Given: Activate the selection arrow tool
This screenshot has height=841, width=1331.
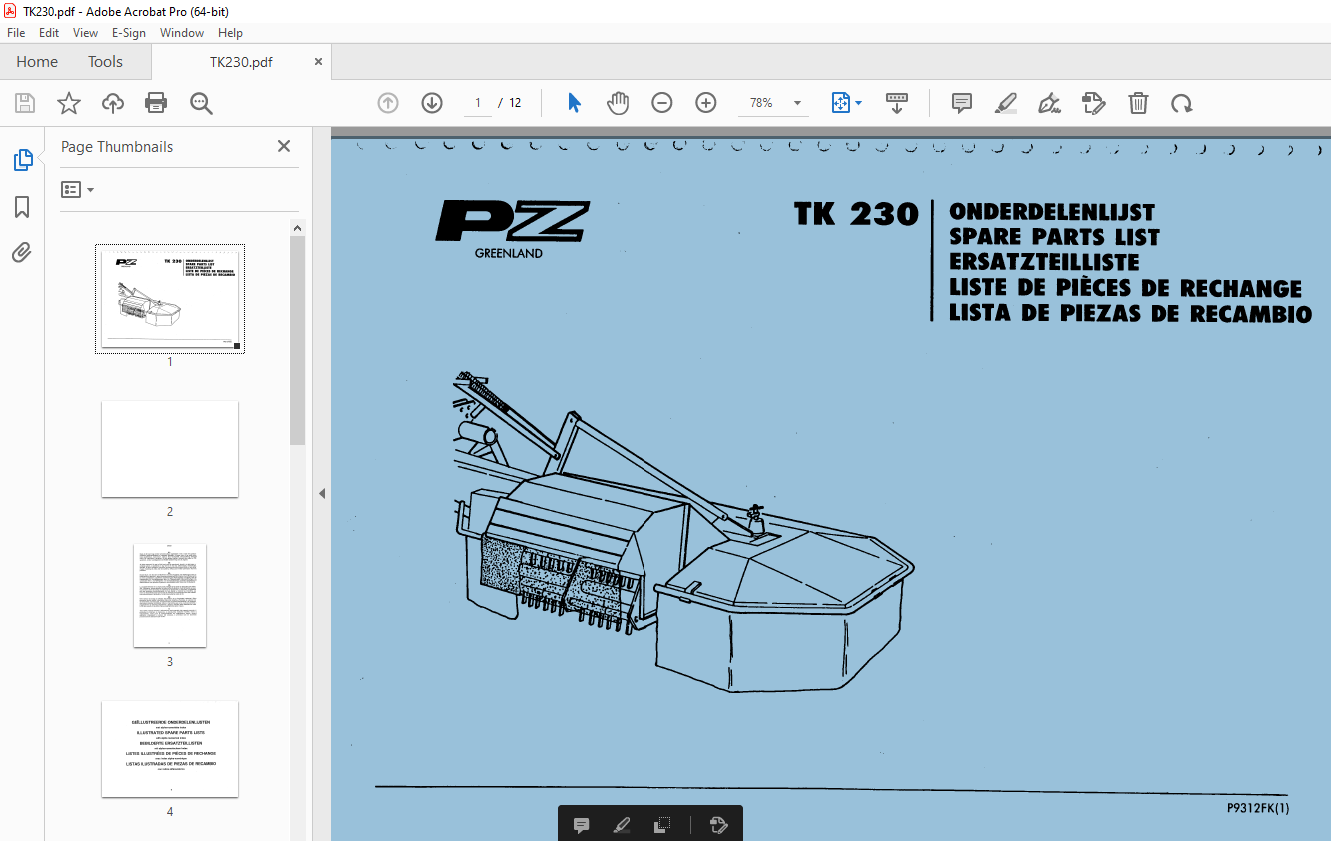Looking at the screenshot, I should 574,103.
